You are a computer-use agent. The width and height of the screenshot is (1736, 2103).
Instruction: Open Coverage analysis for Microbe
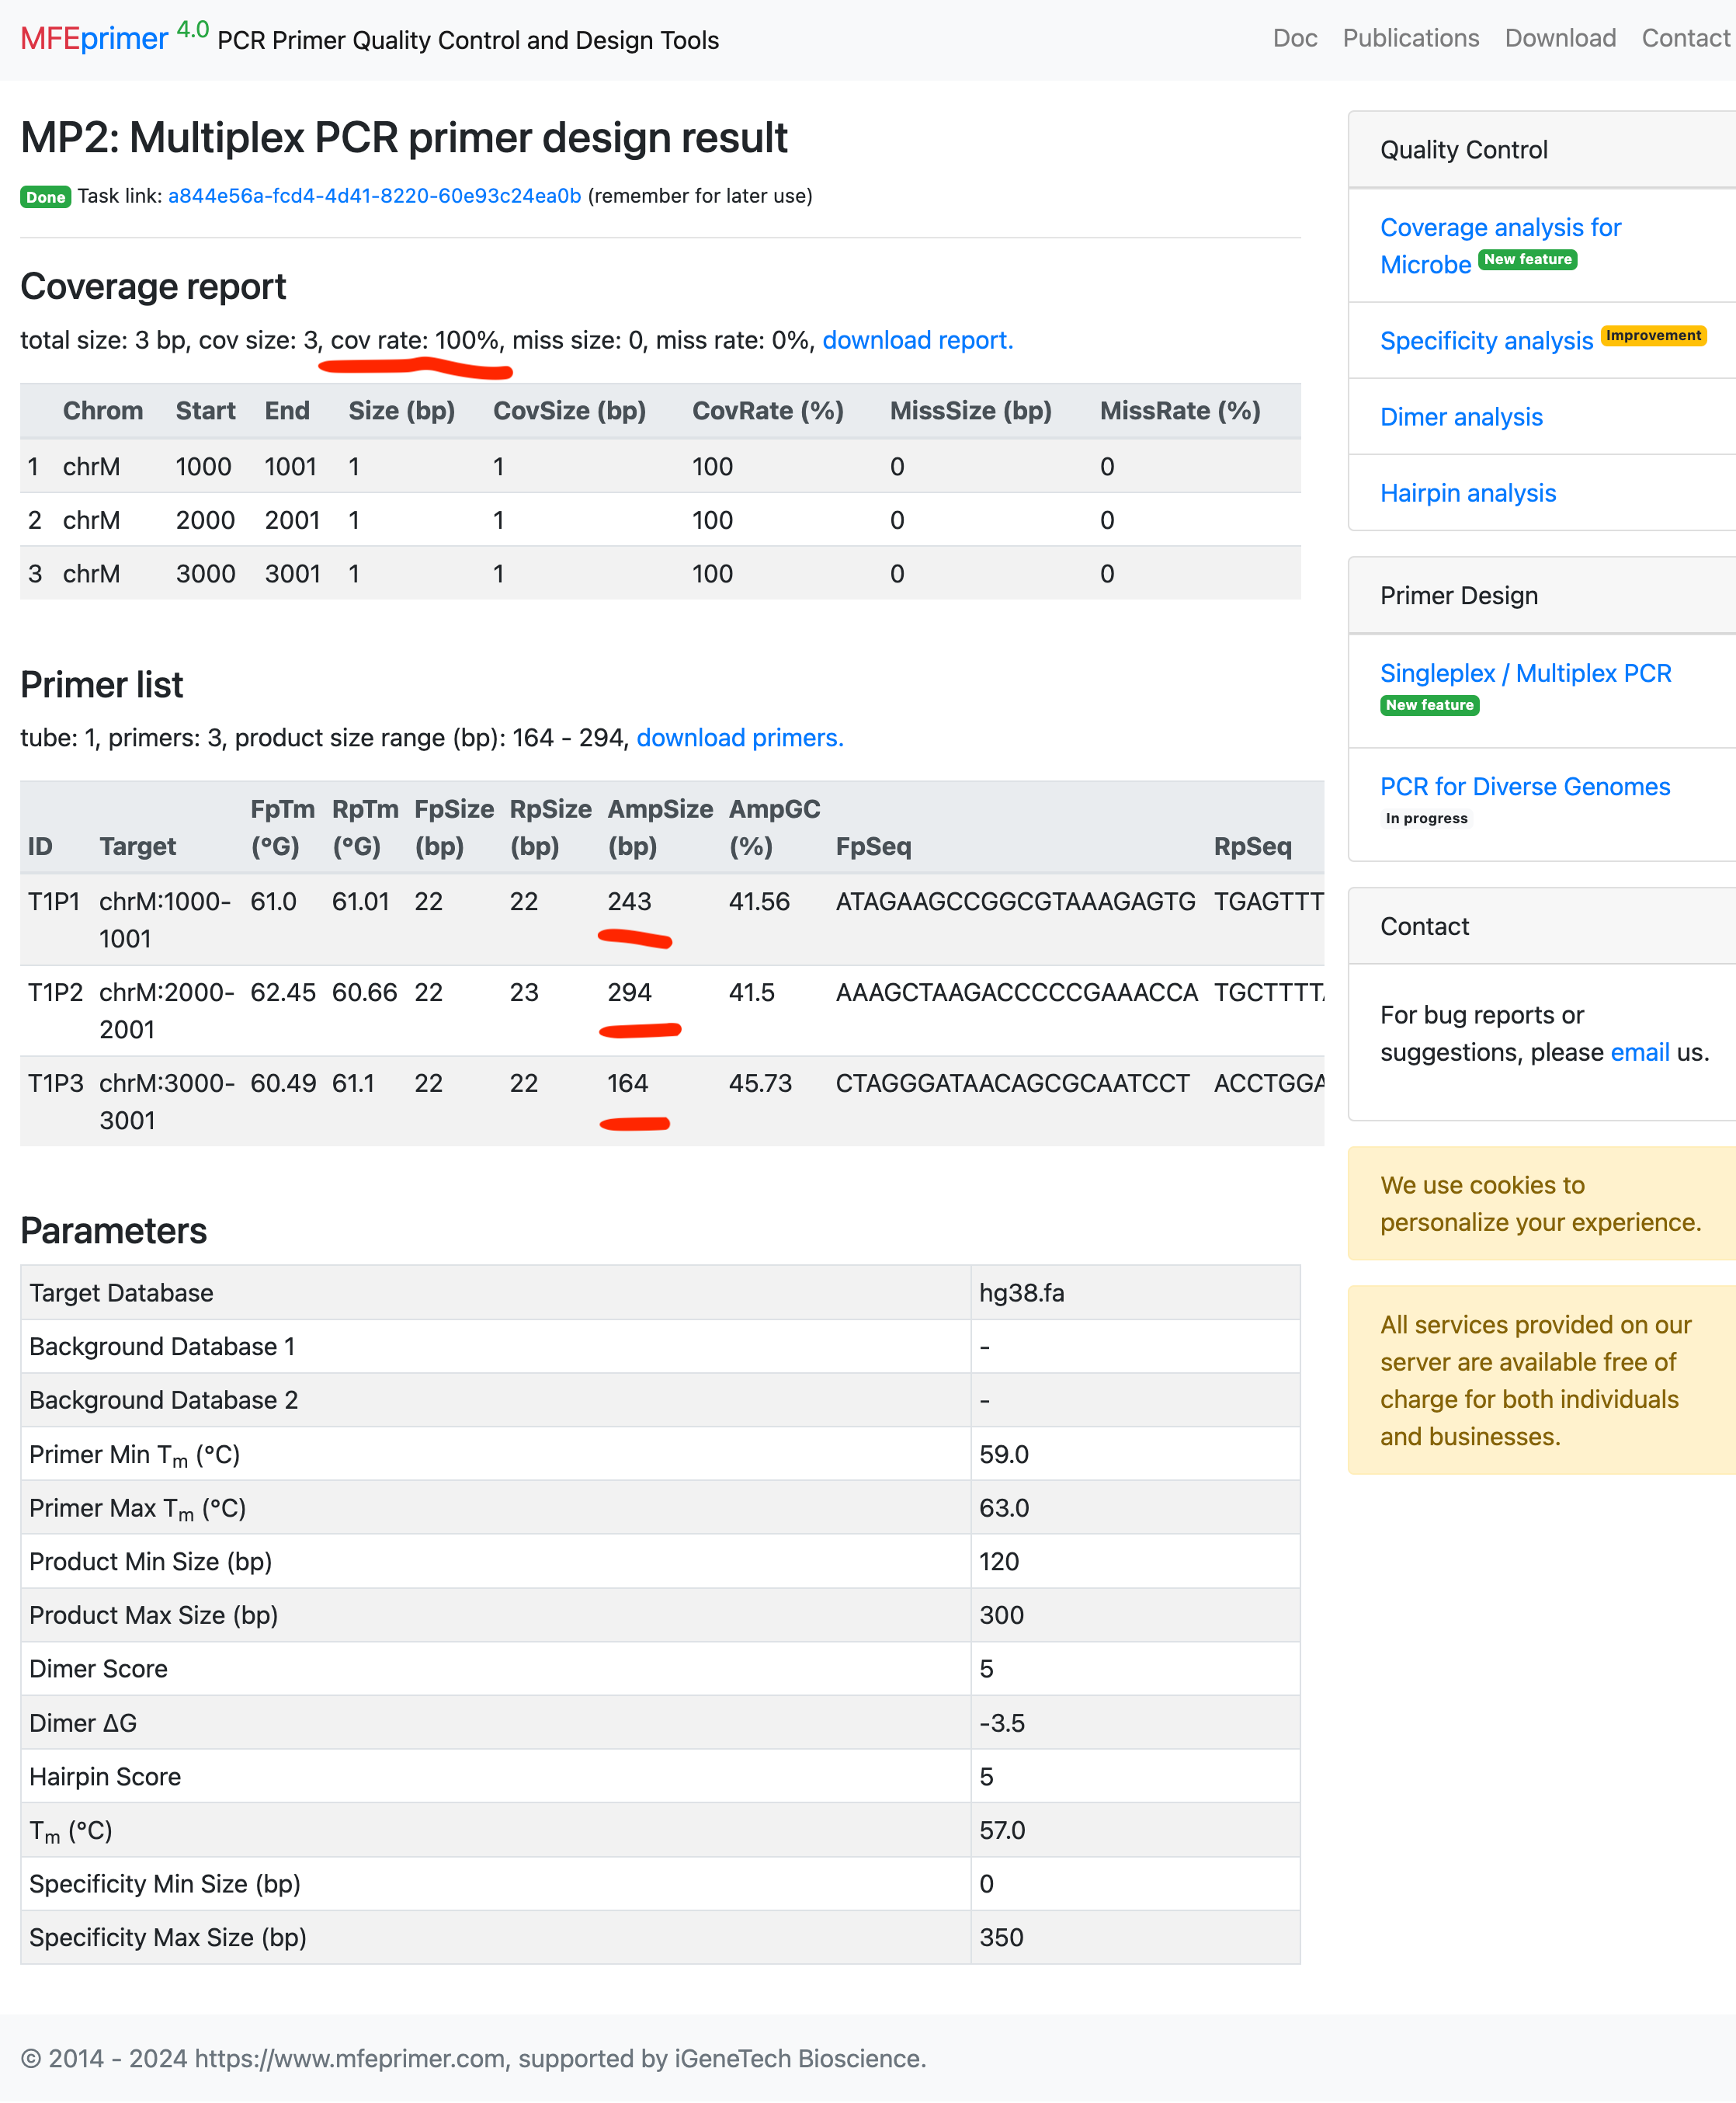click(1499, 228)
